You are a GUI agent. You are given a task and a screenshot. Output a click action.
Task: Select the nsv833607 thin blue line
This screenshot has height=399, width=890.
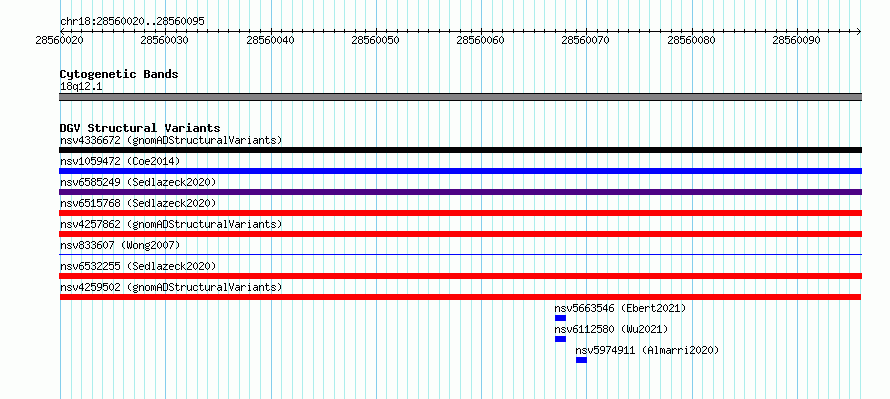[460, 255]
